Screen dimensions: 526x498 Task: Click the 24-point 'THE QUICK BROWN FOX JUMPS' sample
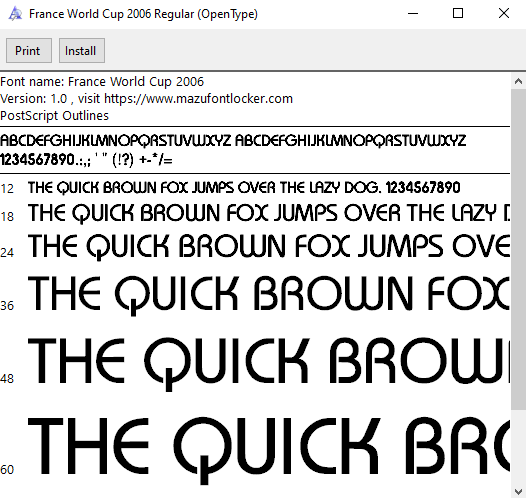pos(269,247)
